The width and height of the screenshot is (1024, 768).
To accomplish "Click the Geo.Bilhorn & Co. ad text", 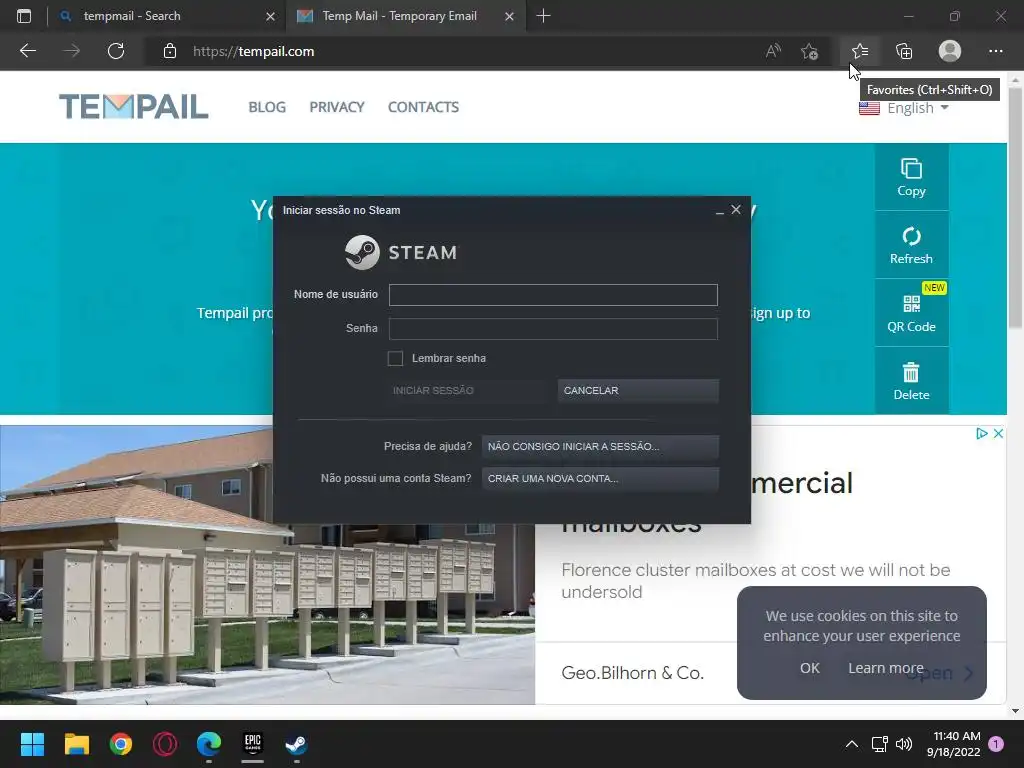I will (633, 673).
